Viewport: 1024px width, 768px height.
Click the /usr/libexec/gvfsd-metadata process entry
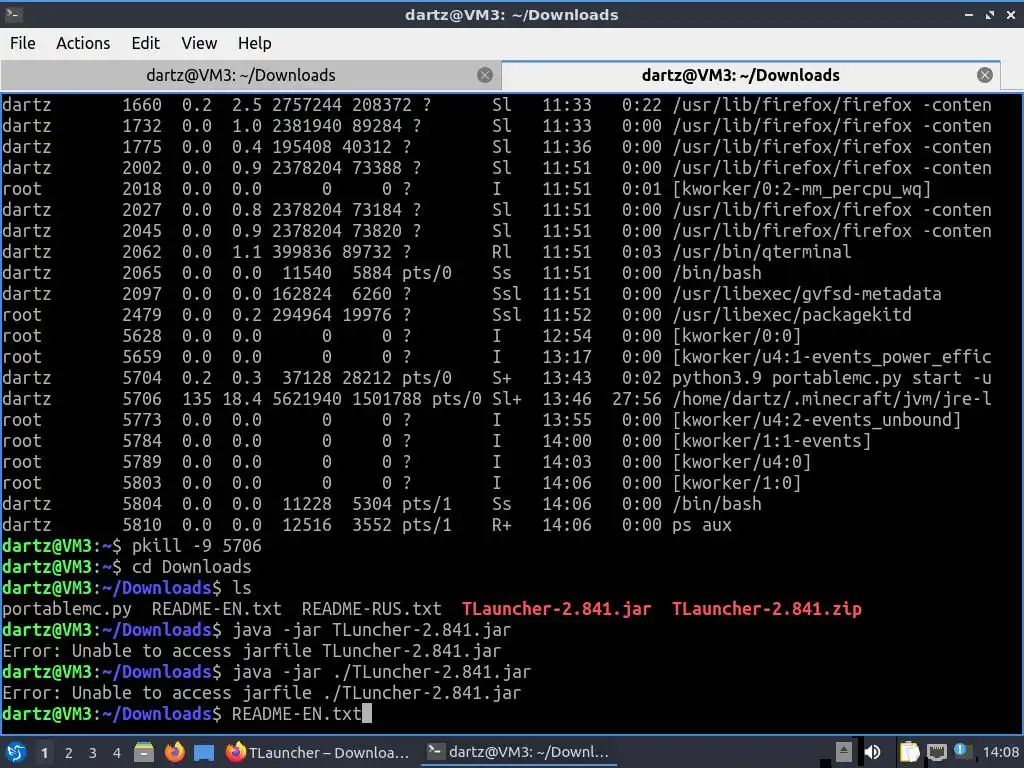[x=807, y=294]
